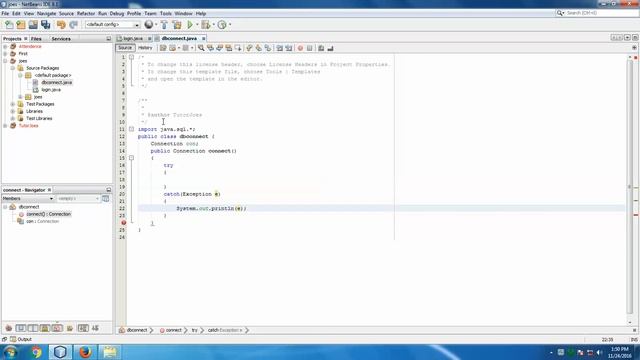
Task: Collapse the code fold at line 11
Action: coord(131,129)
